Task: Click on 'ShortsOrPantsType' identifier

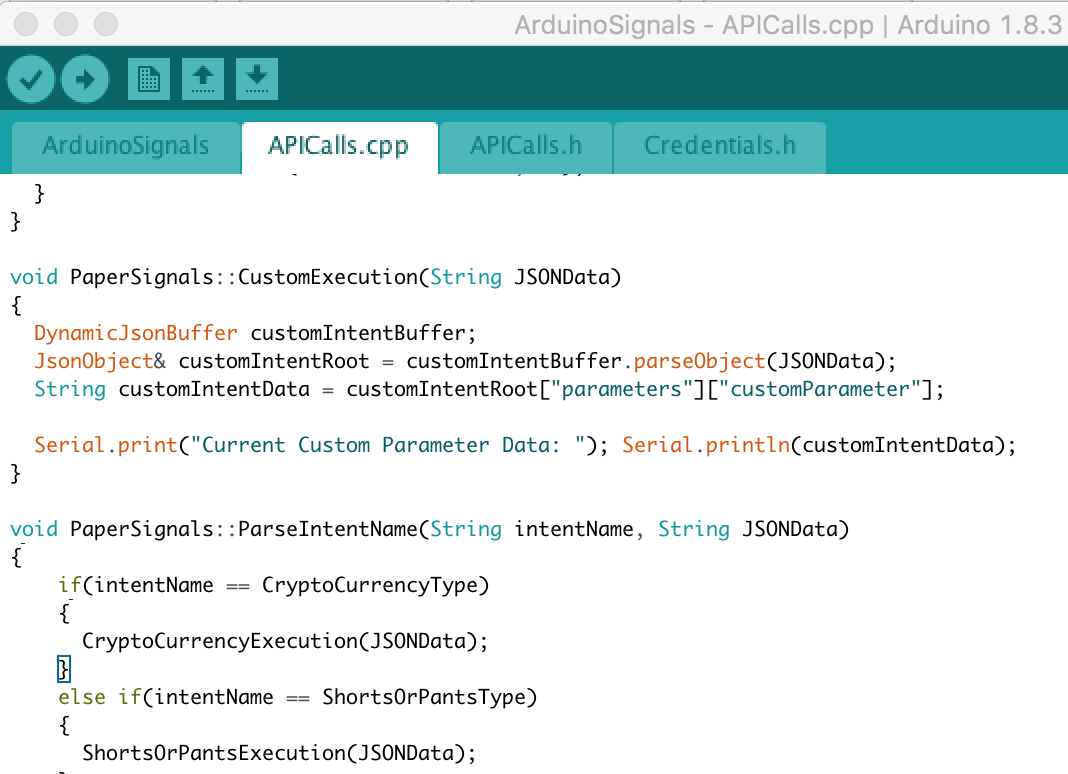Action: coord(424,697)
